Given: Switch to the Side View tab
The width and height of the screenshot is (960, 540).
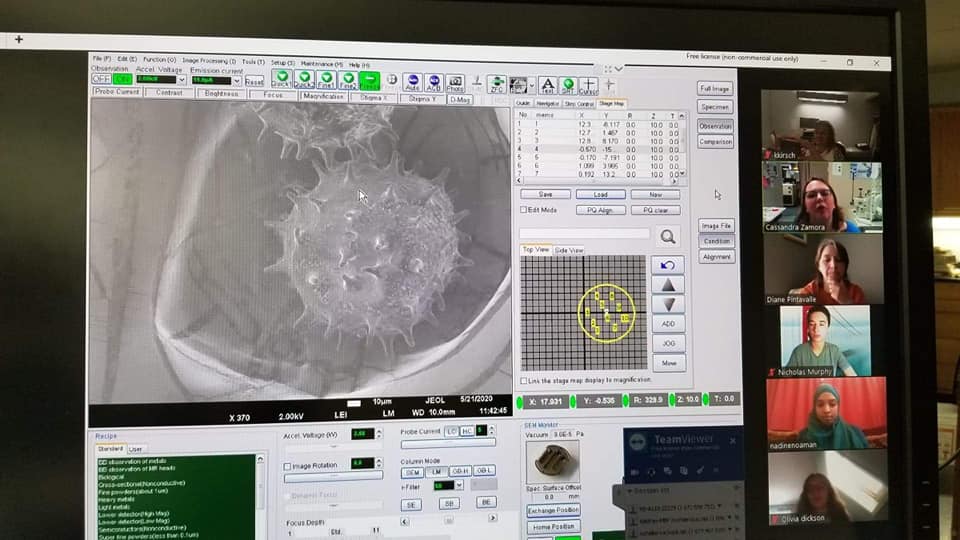Looking at the screenshot, I should pyautogui.click(x=569, y=250).
